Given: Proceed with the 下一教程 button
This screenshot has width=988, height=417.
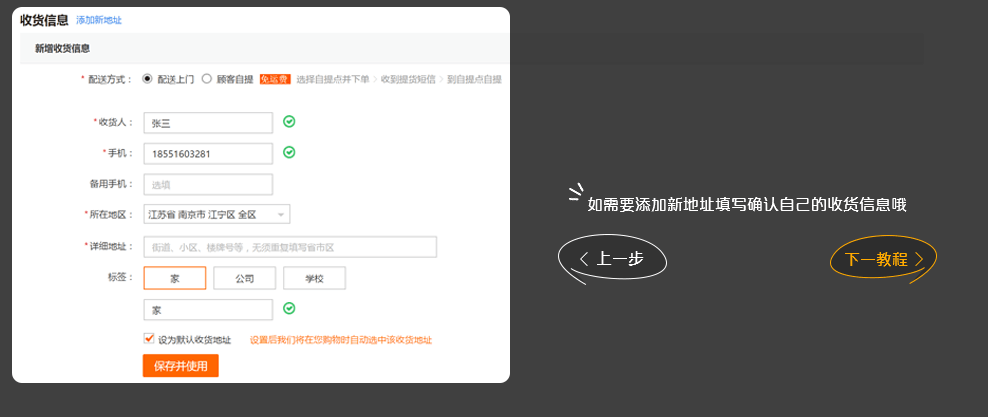Looking at the screenshot, I should (x=884, y=259).
